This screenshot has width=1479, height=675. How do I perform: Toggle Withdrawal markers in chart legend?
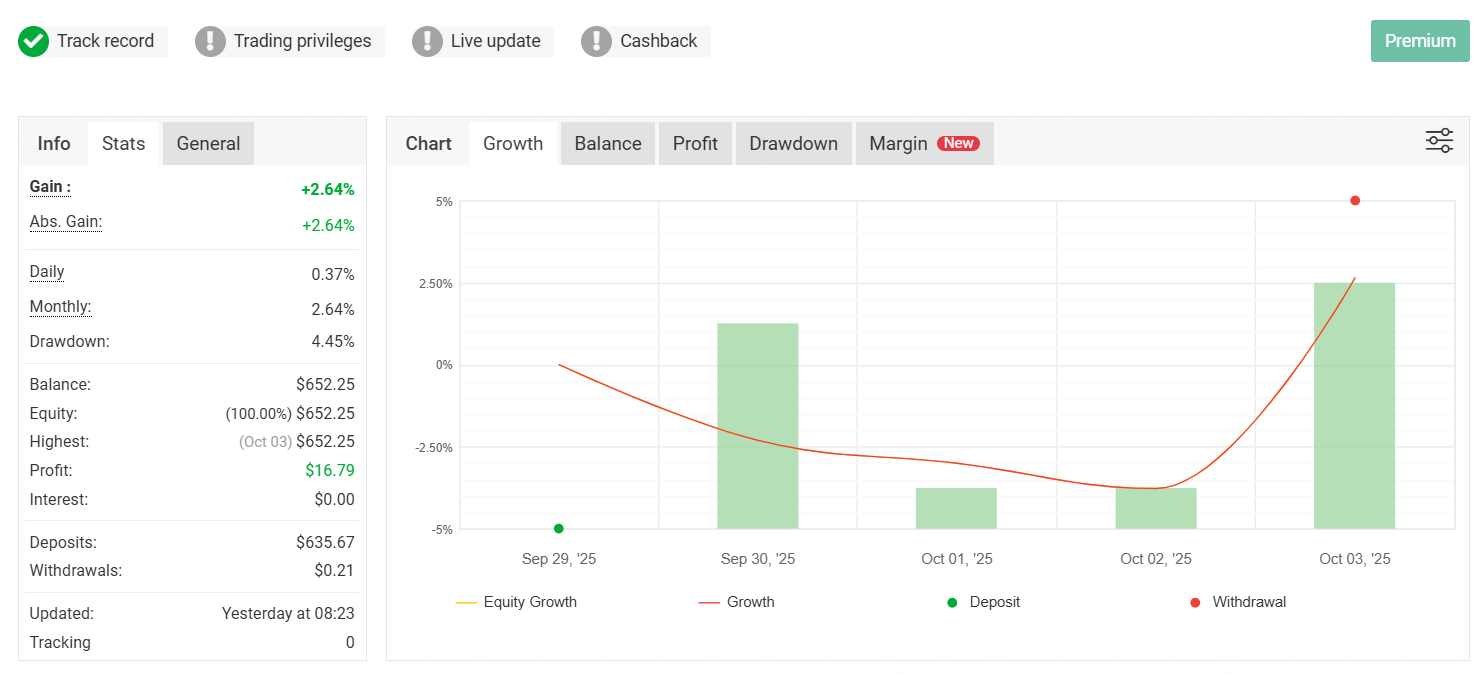pos(1238,602)
